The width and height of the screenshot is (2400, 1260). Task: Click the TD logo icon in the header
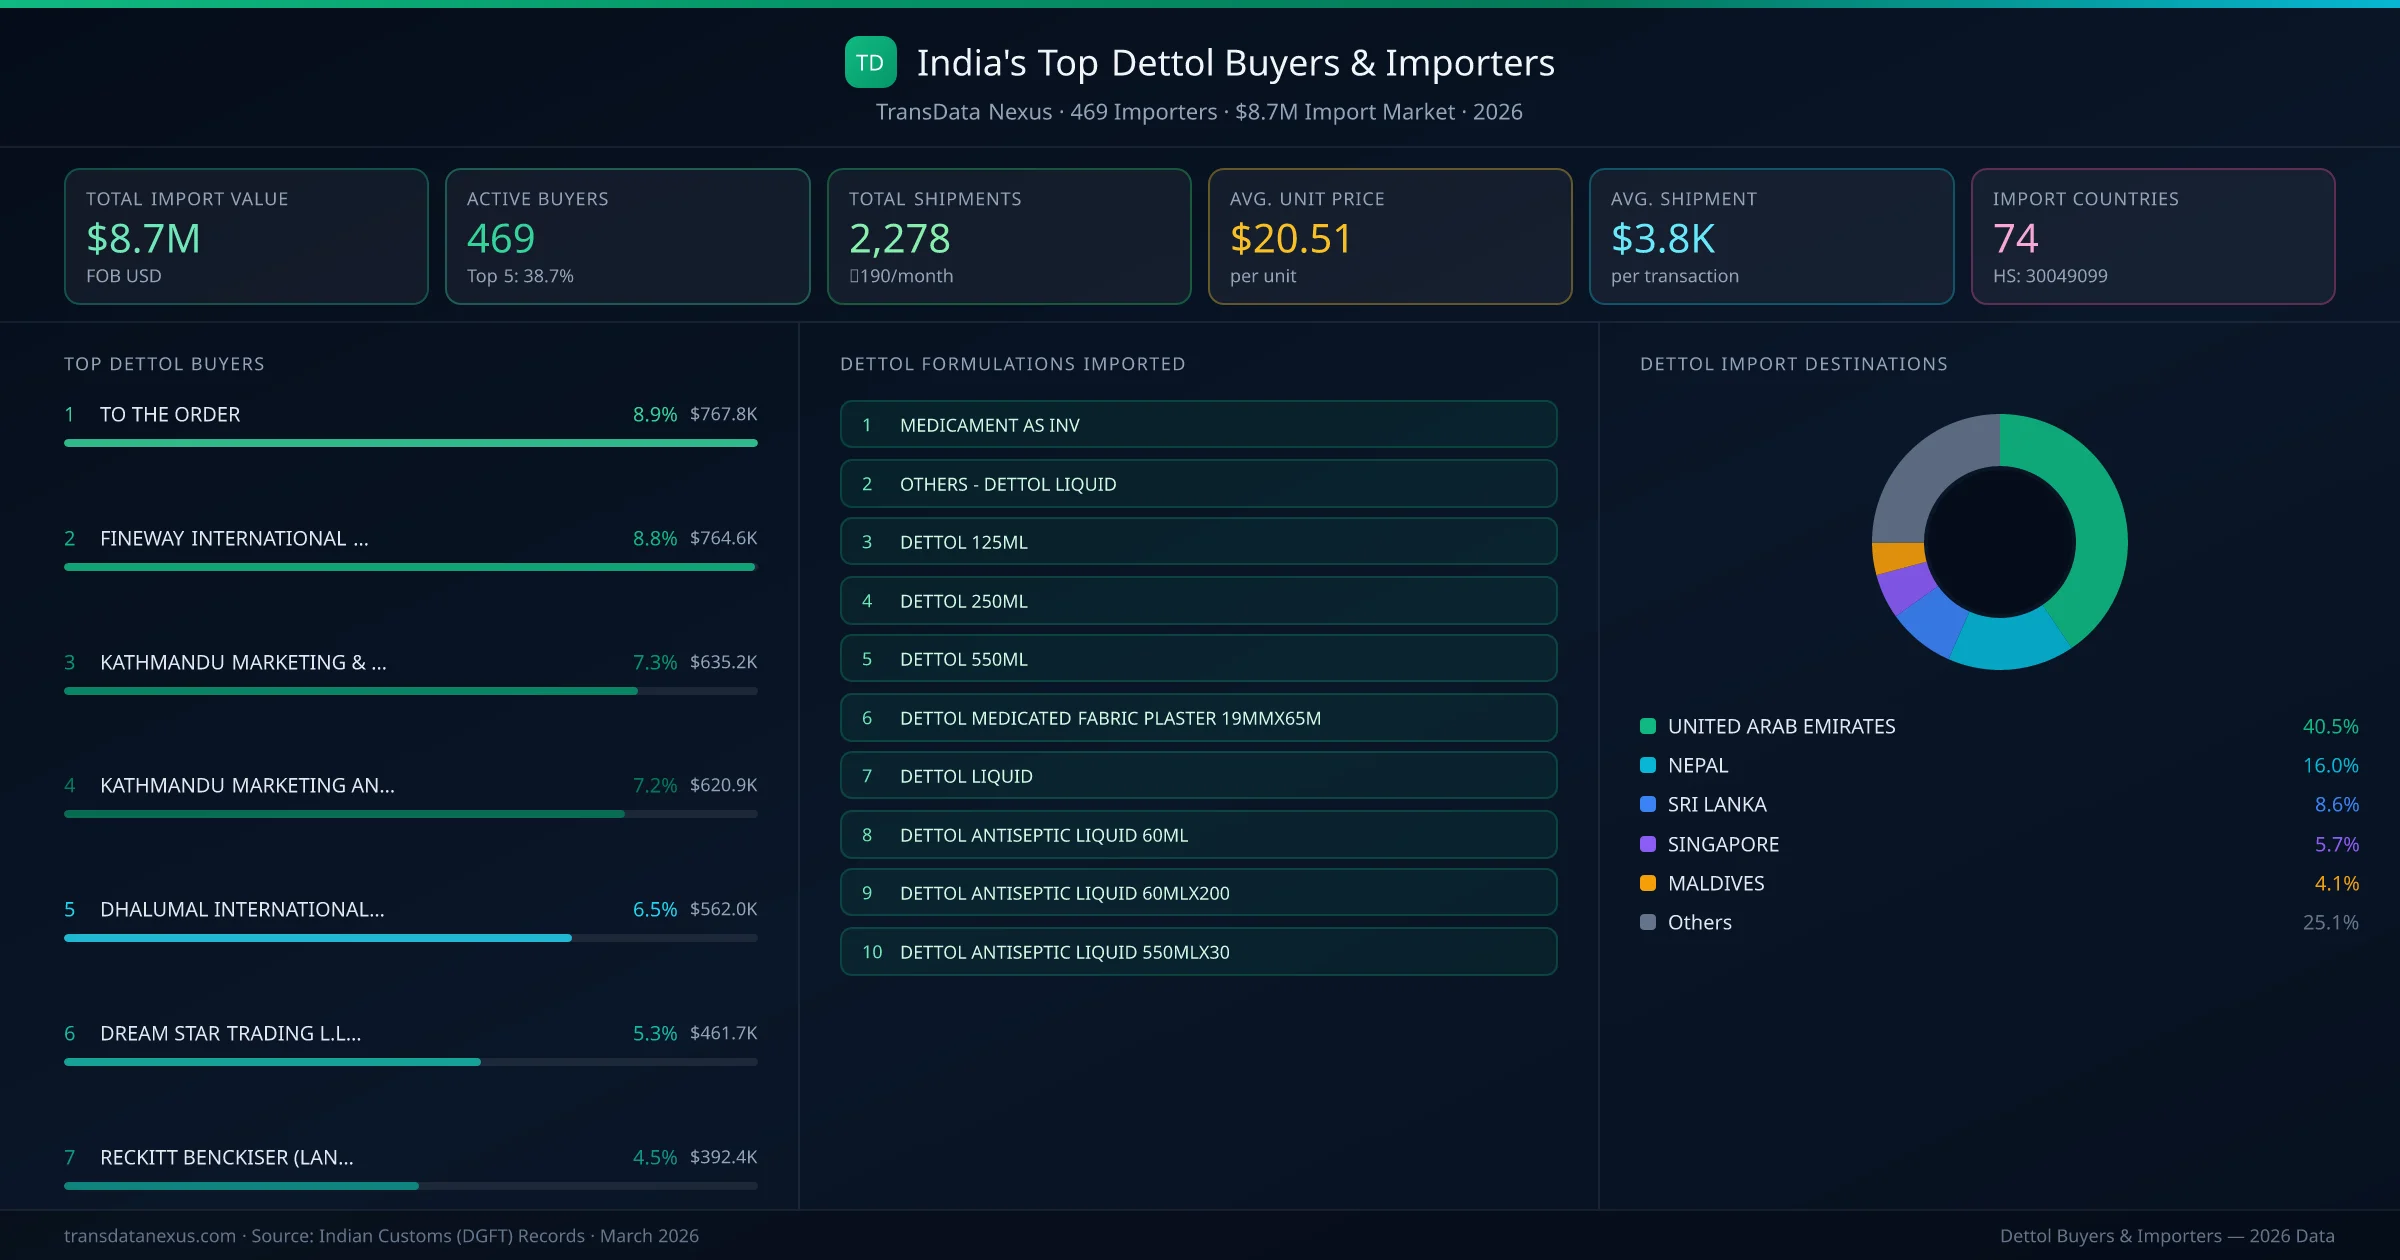868,63
